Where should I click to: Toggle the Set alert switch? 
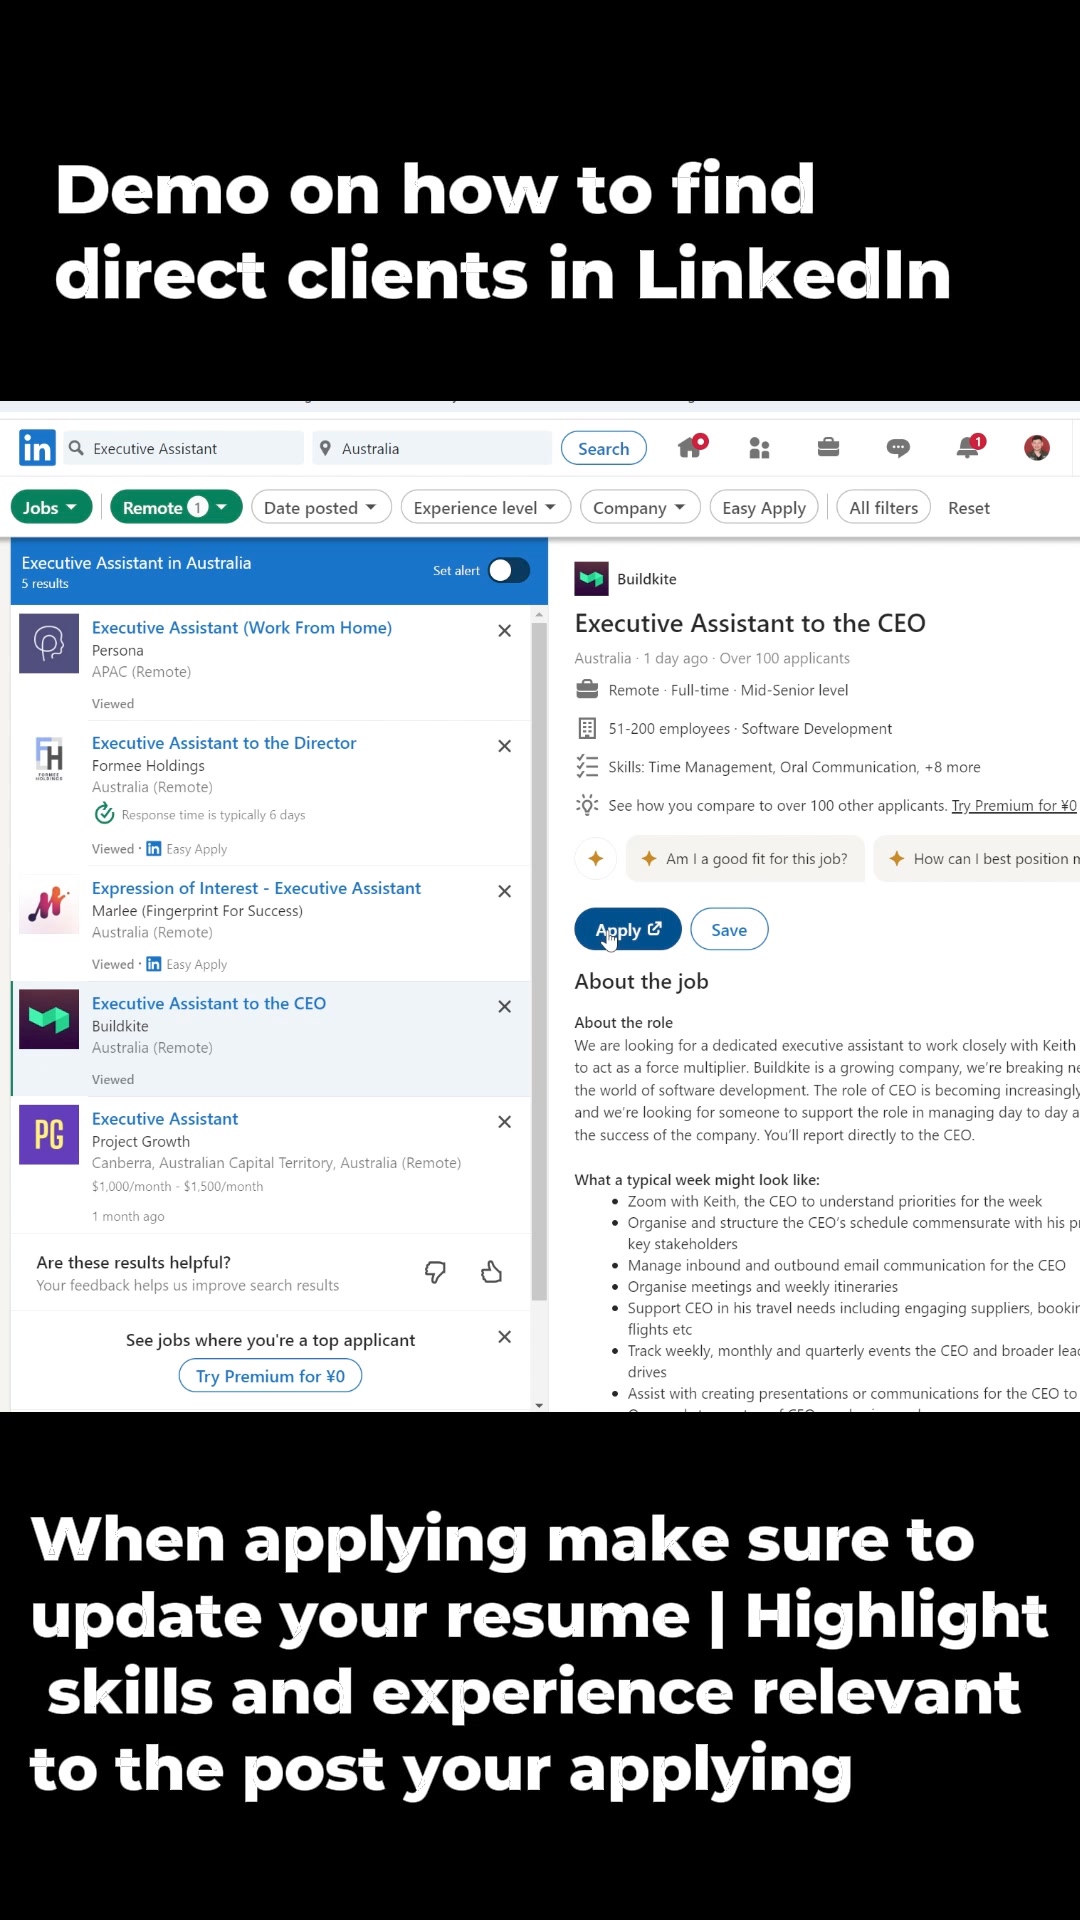coord(509,570)
